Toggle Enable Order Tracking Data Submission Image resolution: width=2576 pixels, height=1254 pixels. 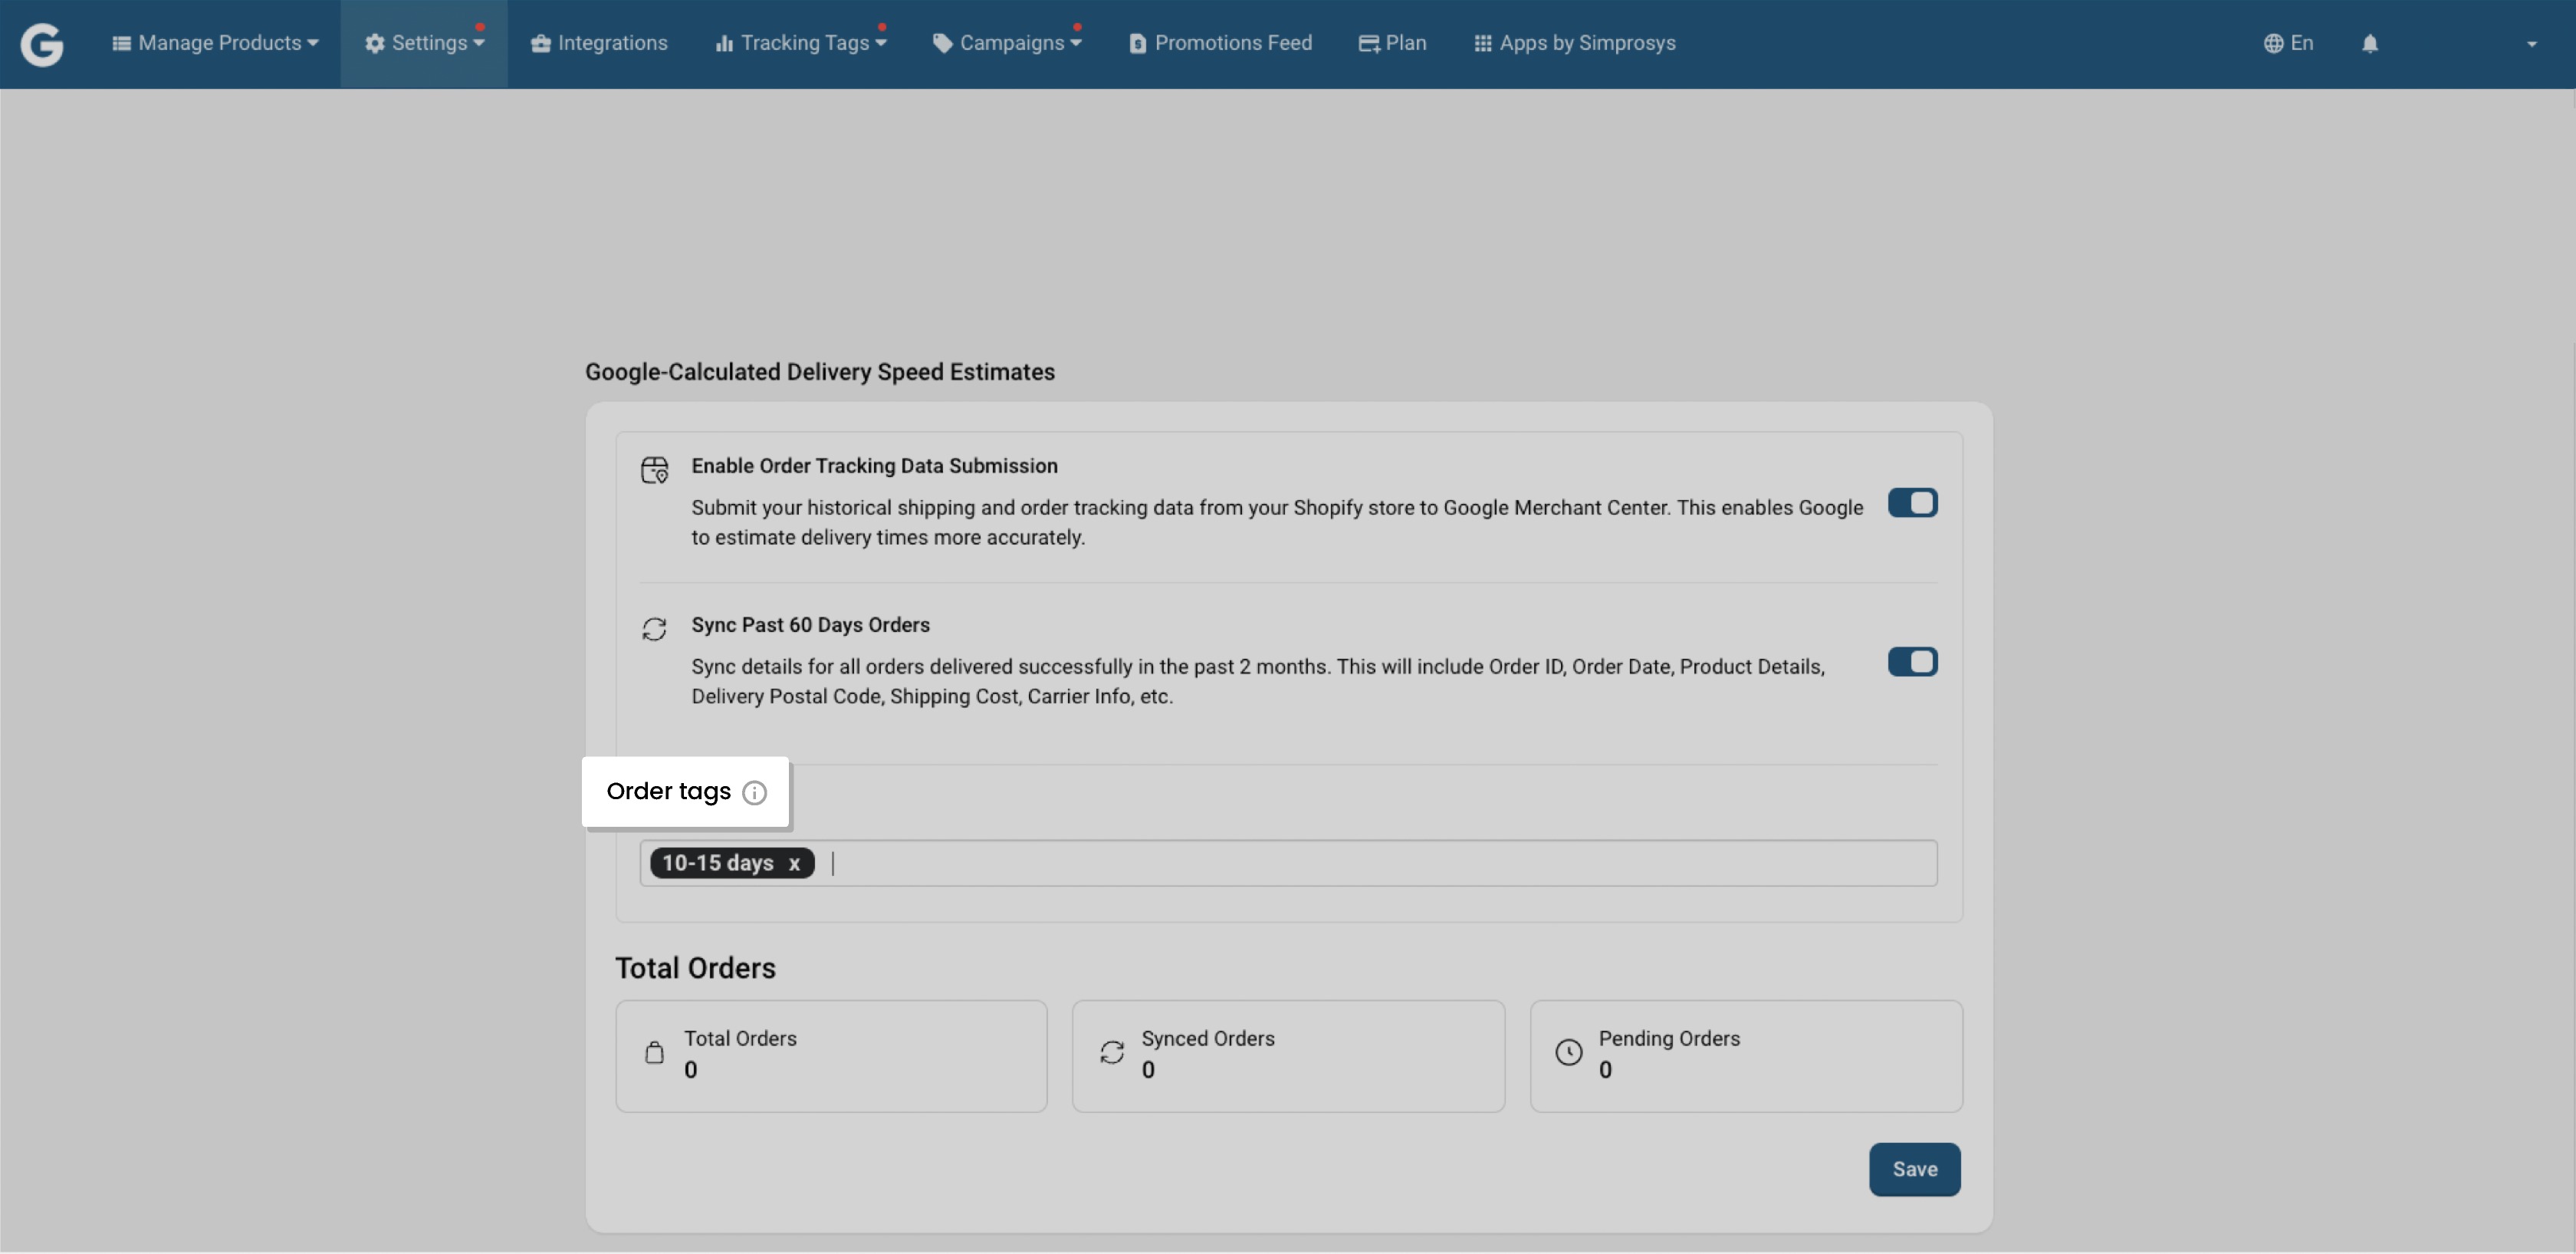tap(1912, 503)
